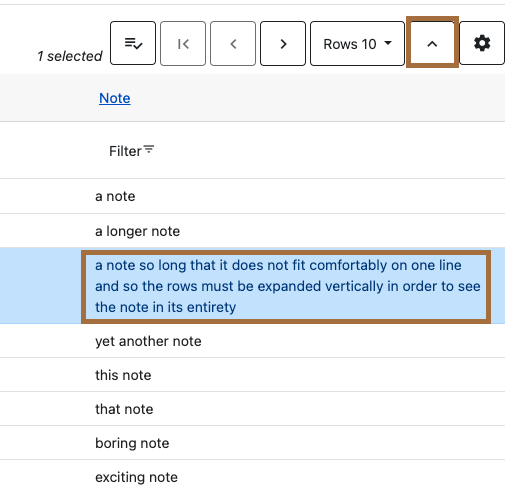Open table settings gear

pyautogui.click(x=482, y=43)
